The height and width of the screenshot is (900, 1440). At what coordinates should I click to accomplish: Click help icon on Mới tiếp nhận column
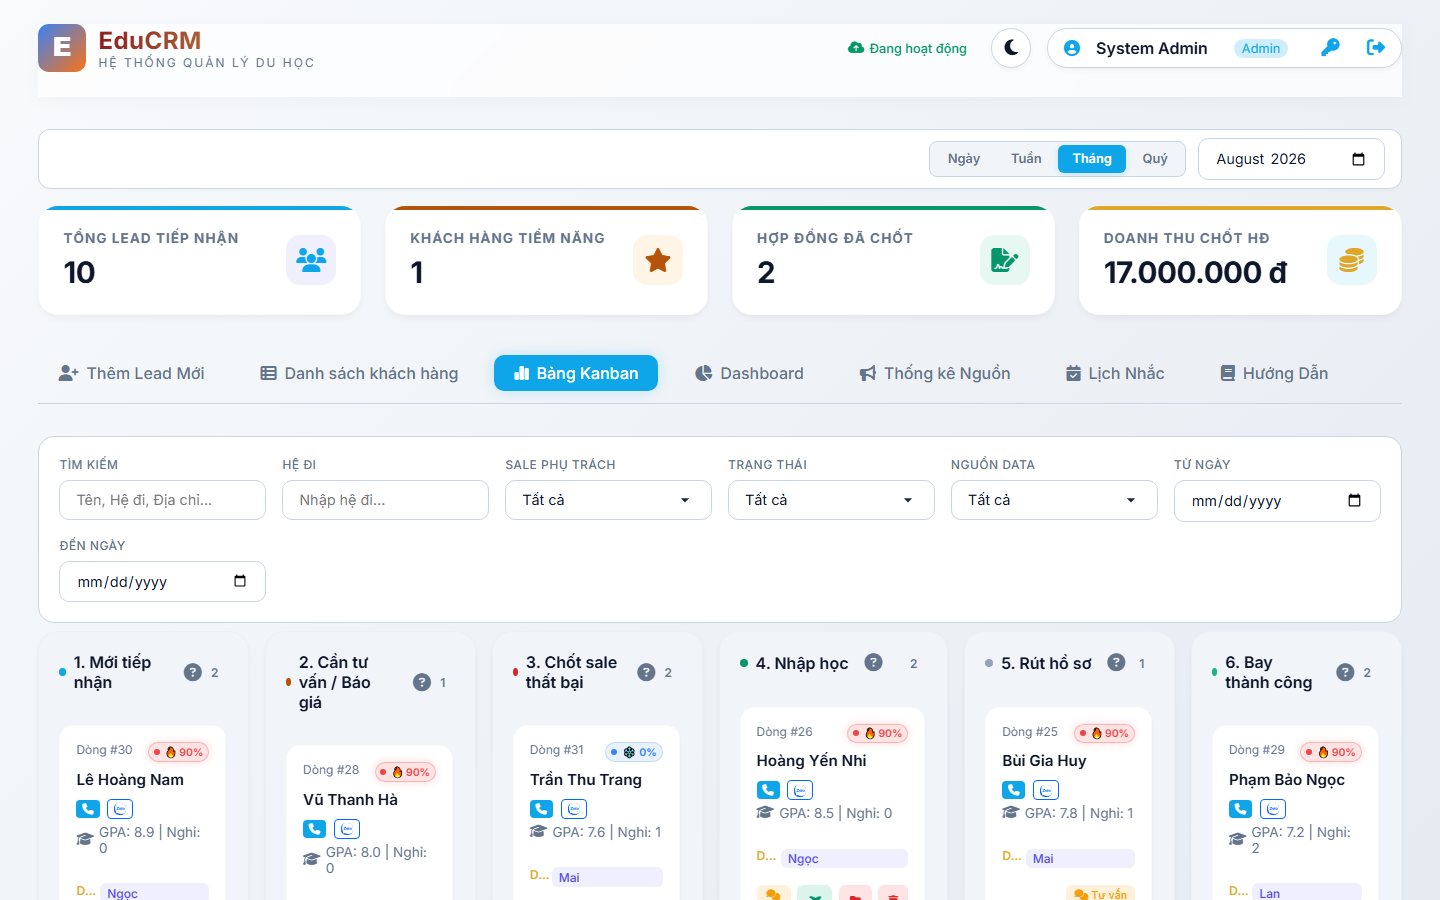point(193,672)
